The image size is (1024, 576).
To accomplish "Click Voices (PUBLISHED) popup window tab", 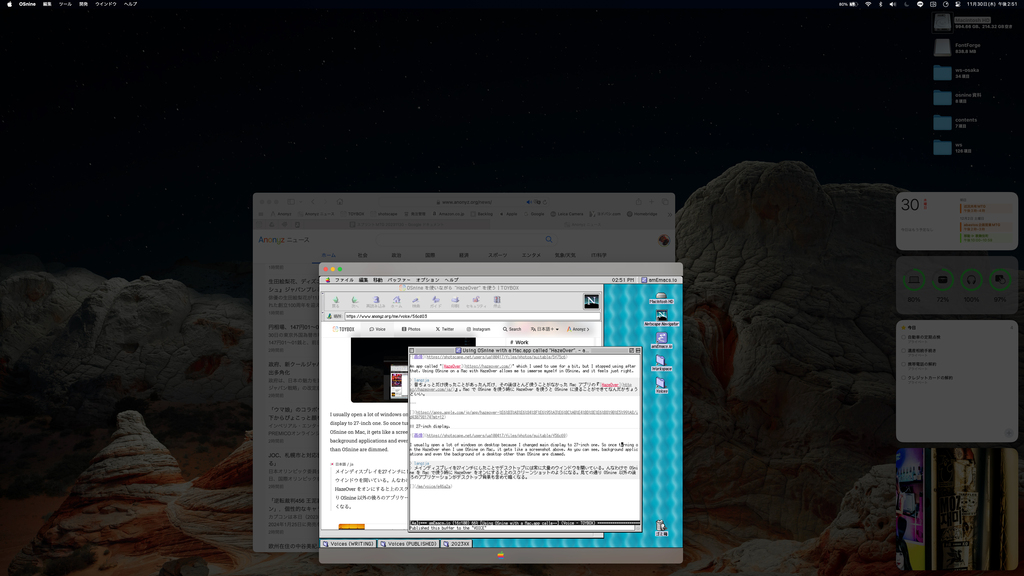I will (408, 543).
